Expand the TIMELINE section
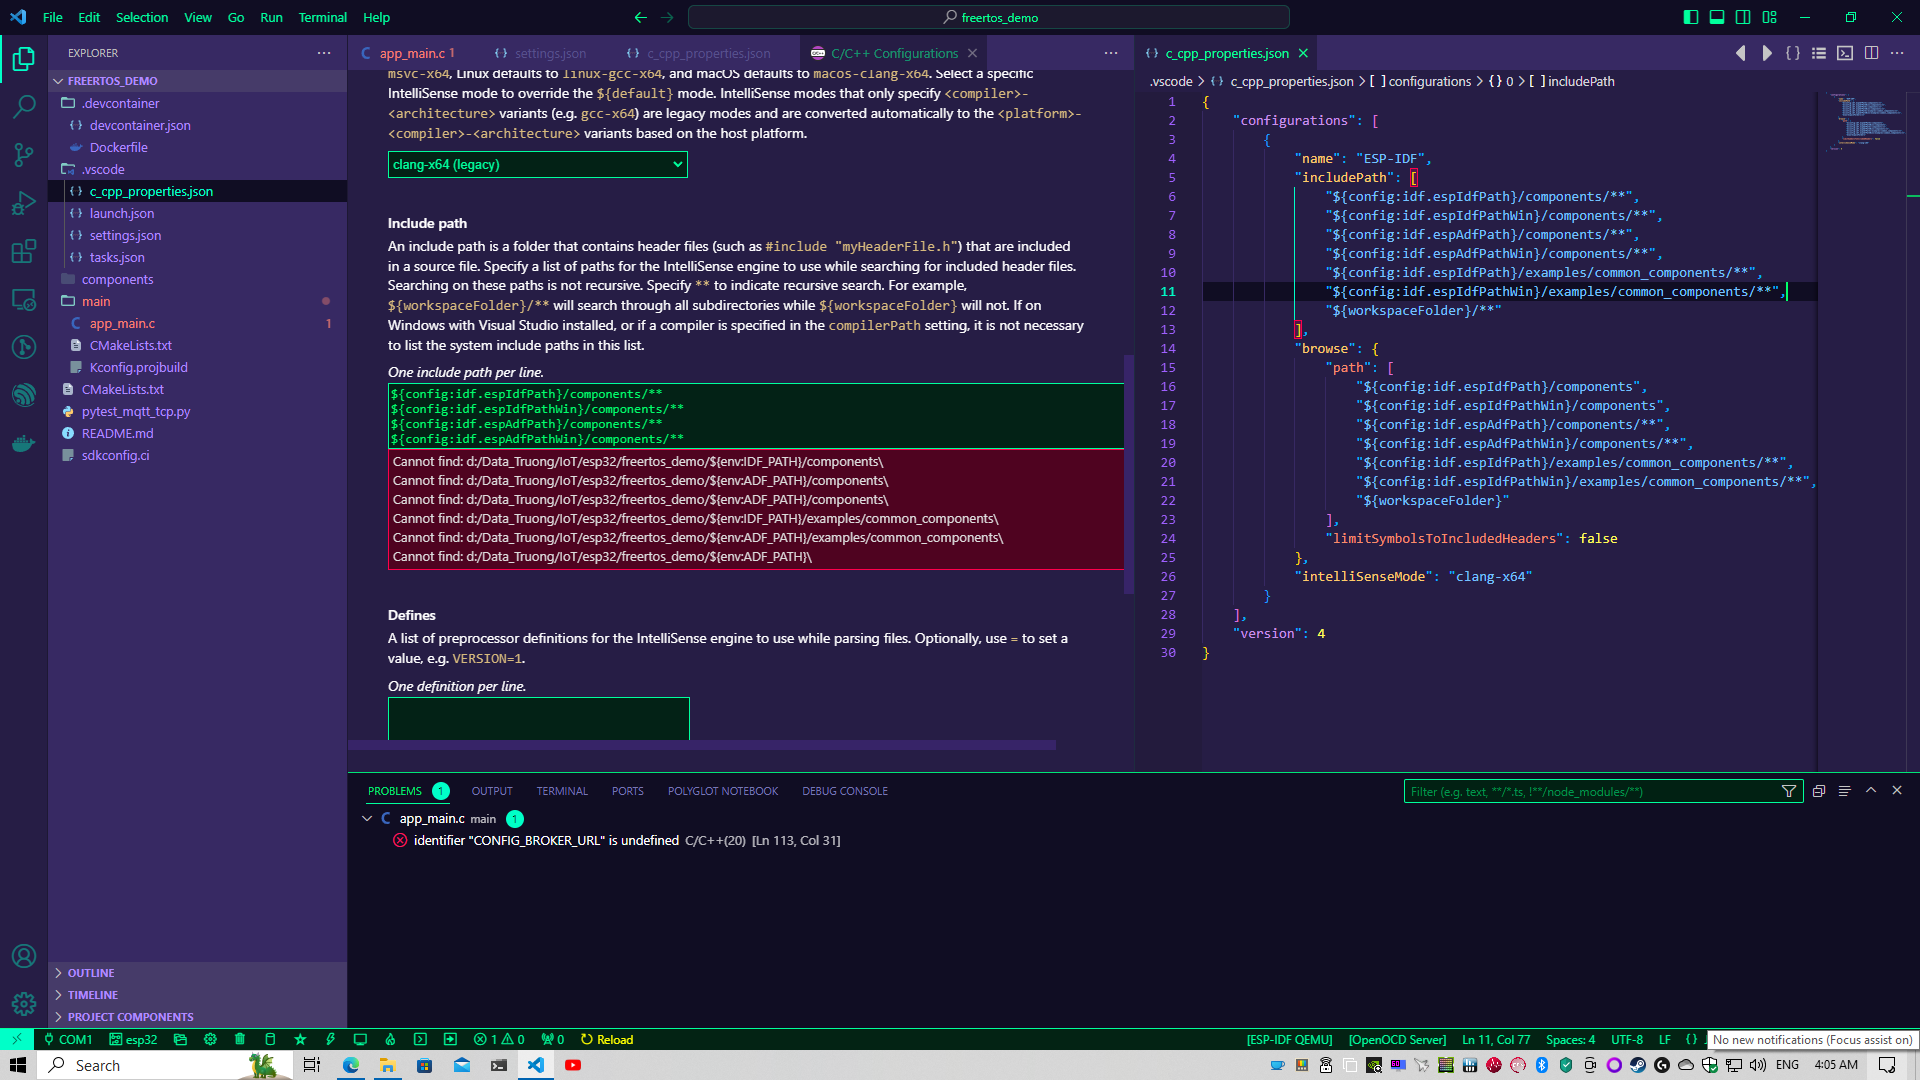This screenshot has width=1920, height=1080. point(197,995)
